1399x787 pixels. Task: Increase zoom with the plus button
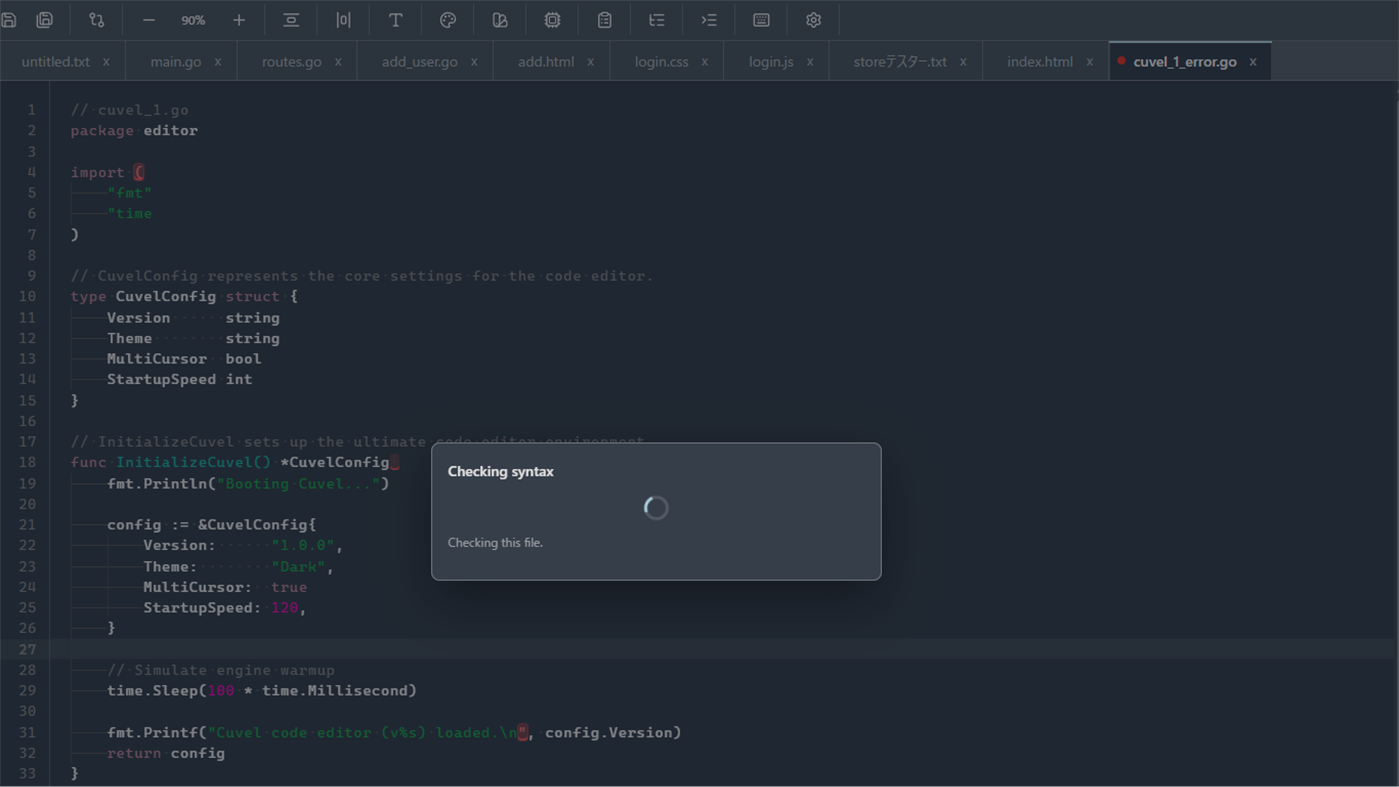pos(239,20)
